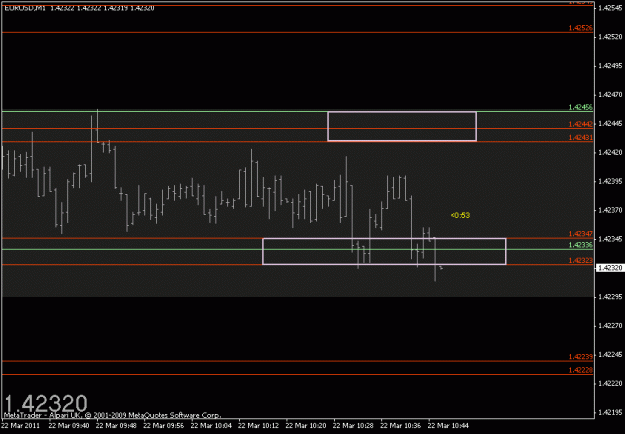625x434 pixels.
Task: Click price scale value 1.42370
Action: 610,210
